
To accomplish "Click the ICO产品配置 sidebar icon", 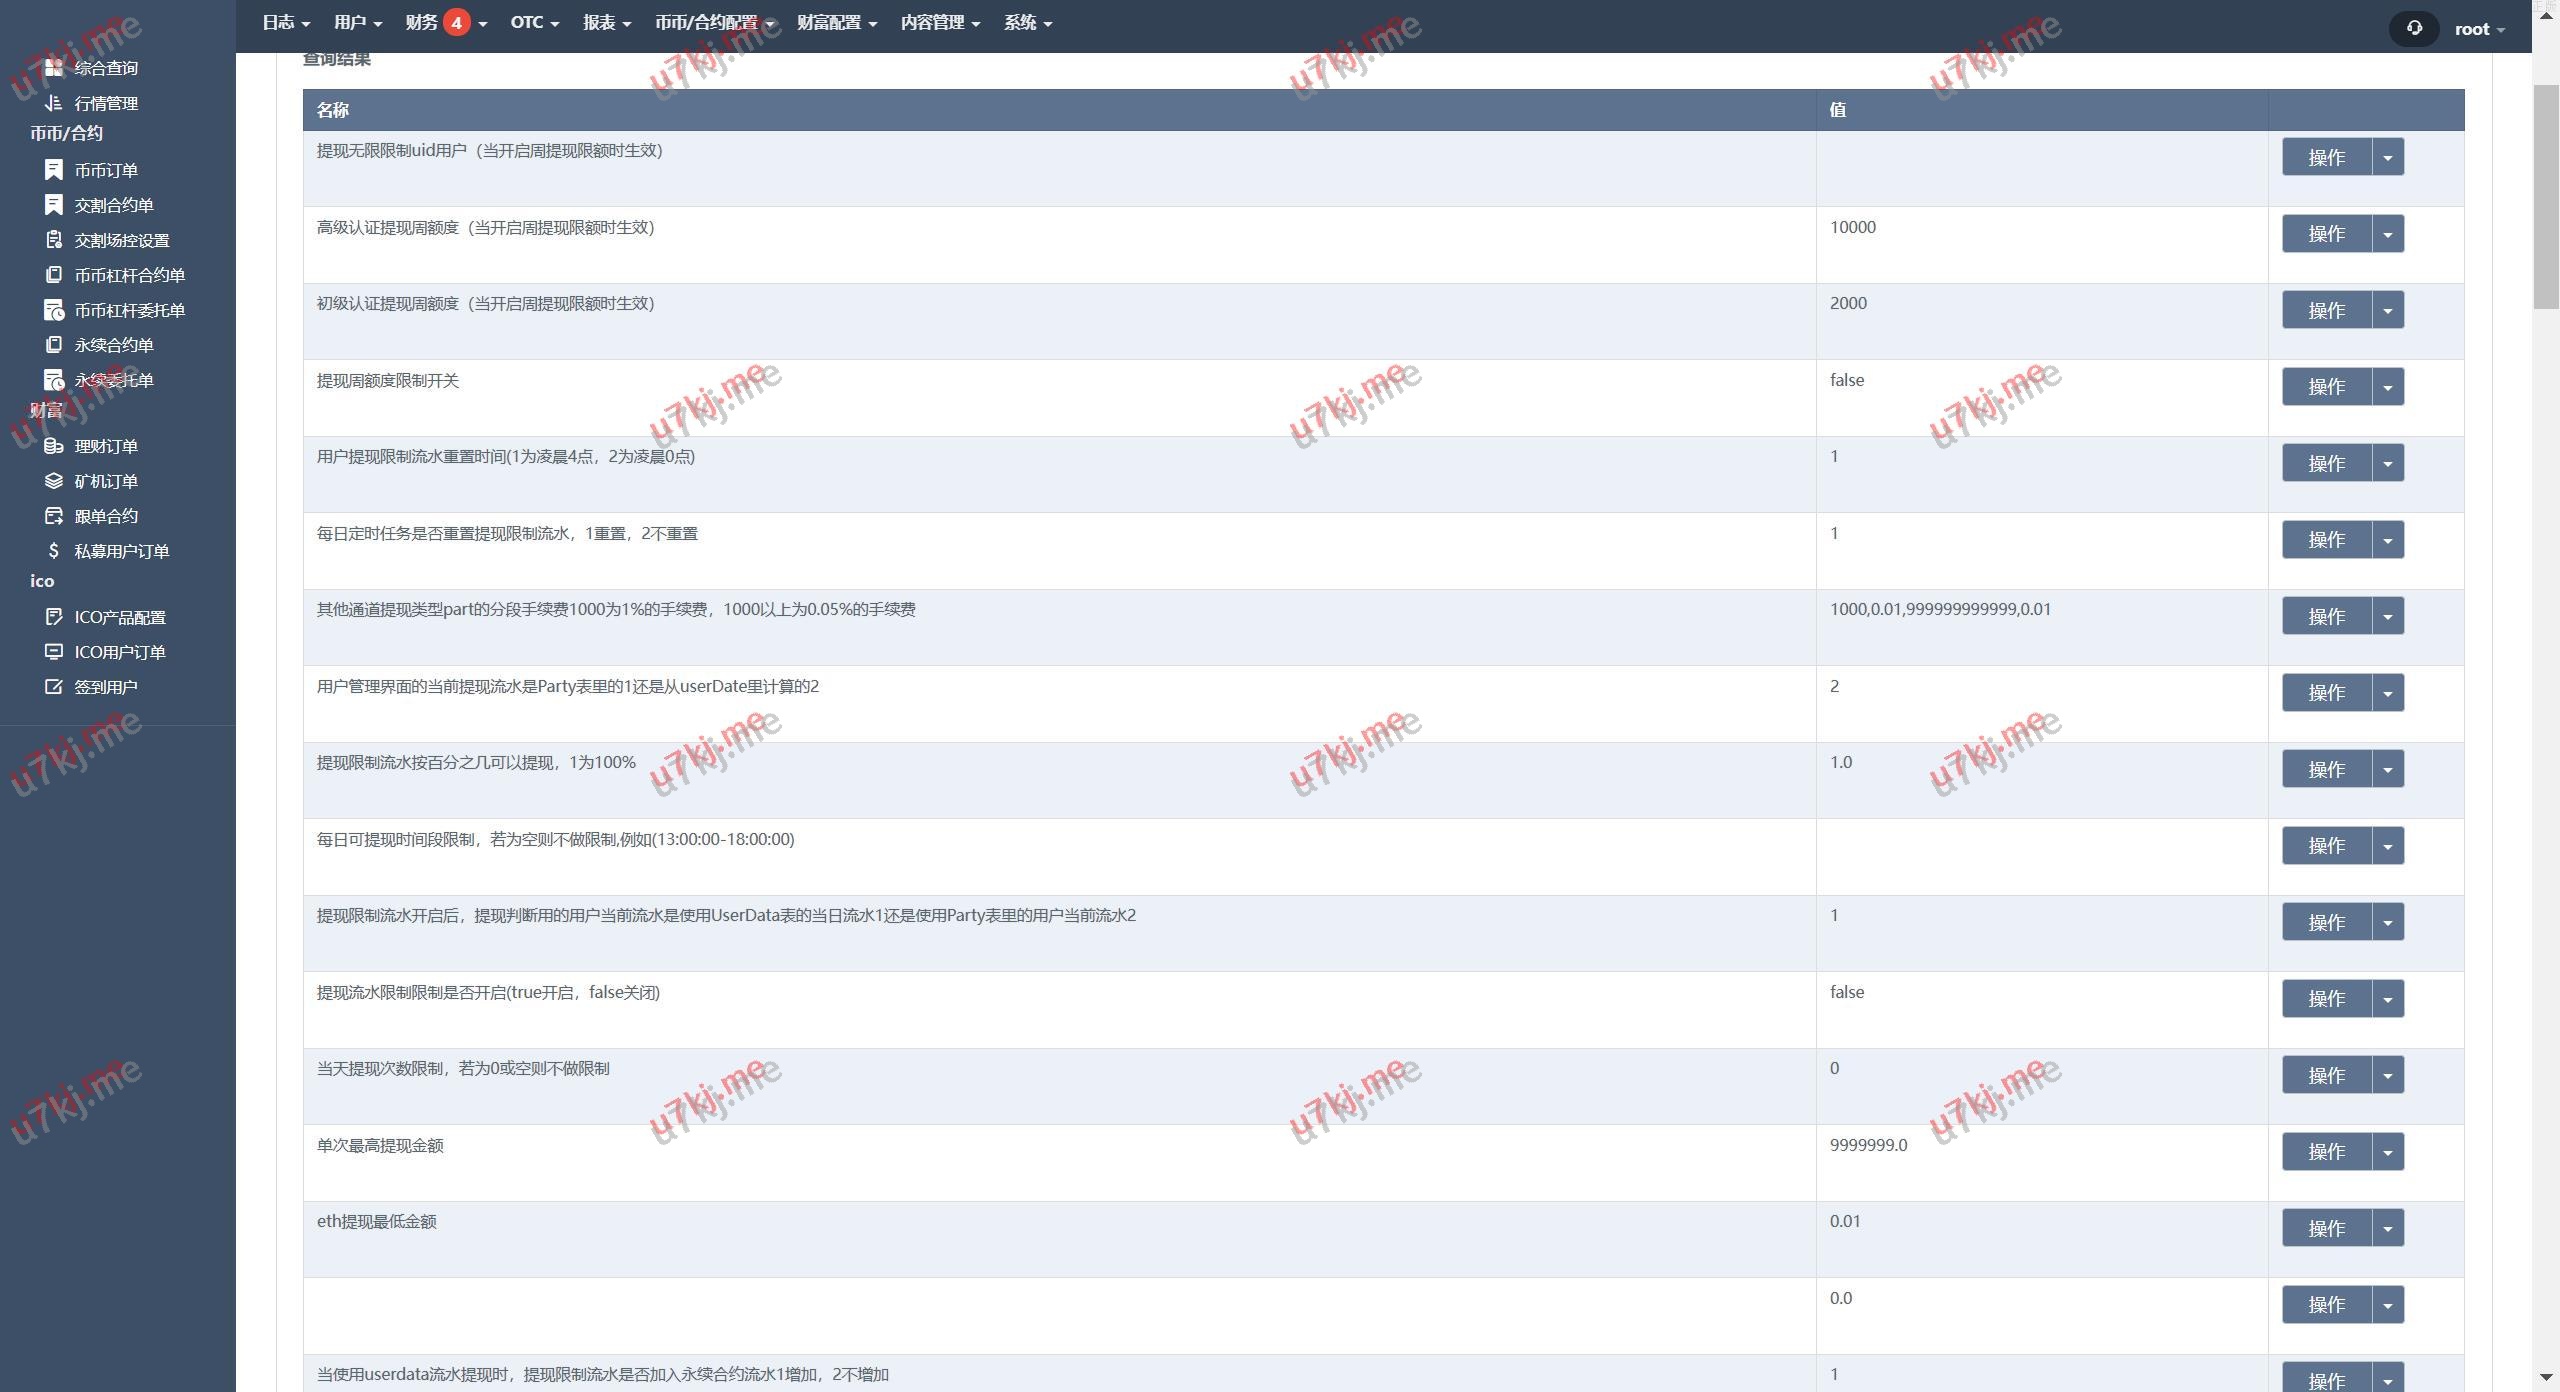I will [54, 617].
